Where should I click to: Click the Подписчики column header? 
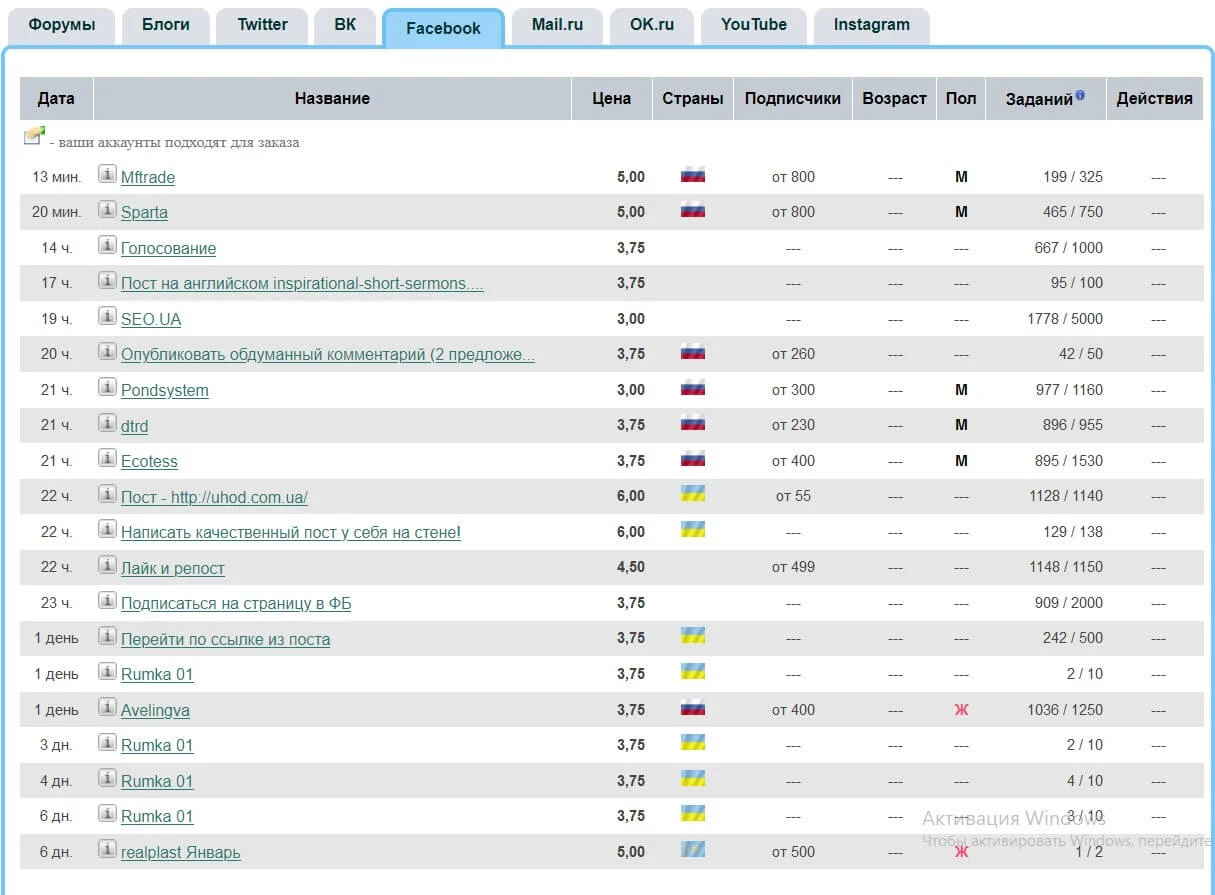click(x=793, y=98)
